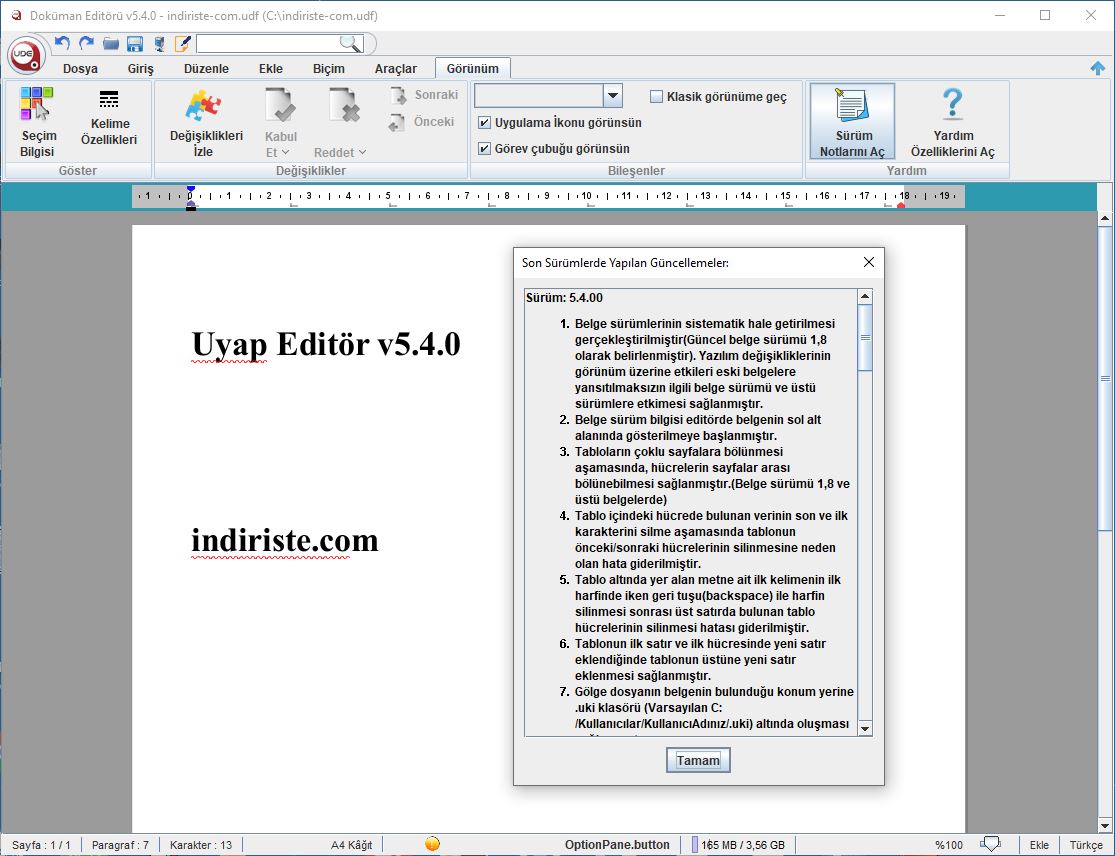Switch to the Düzenle tab
The image size is (1115, 856).
pos(206,68)
